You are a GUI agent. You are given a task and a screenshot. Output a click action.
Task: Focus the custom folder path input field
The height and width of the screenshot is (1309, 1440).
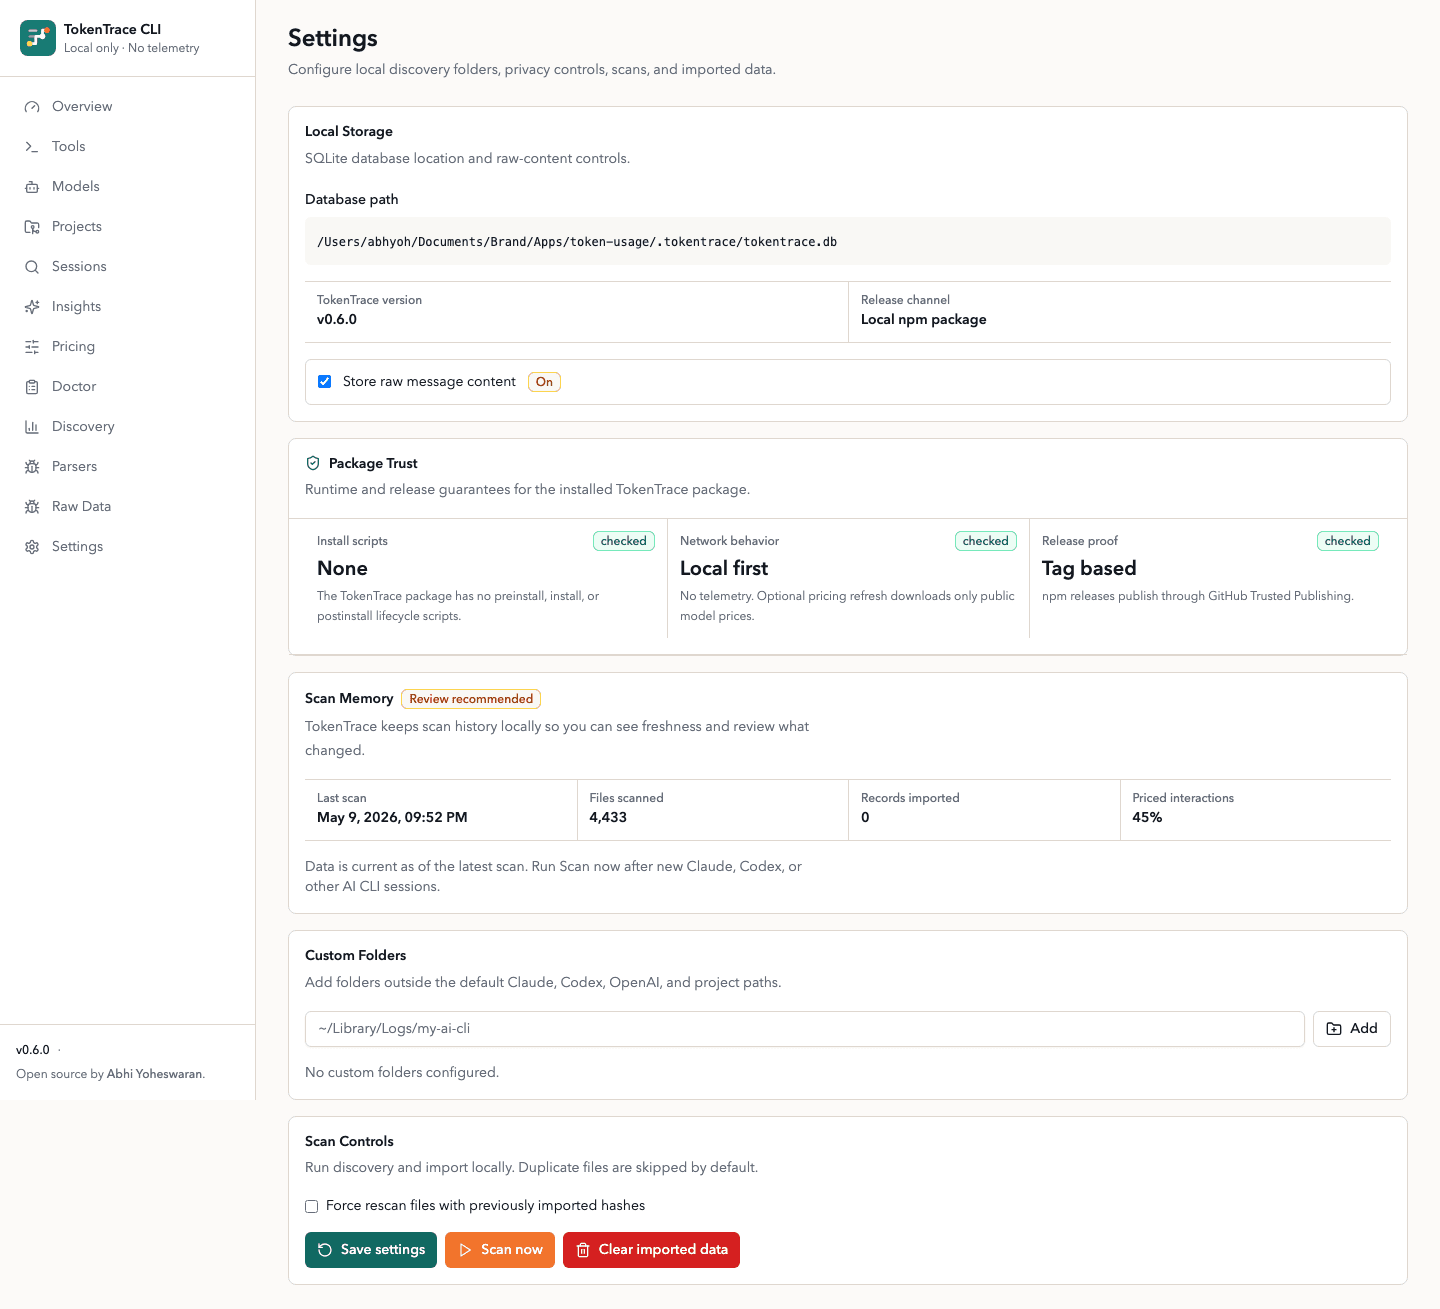click(x=805, y=1029)
